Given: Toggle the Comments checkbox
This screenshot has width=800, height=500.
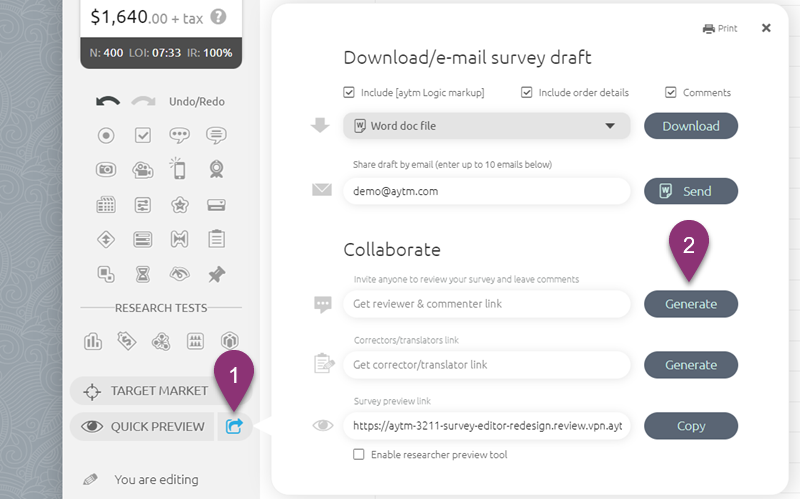Looking at the screenshot, I should [671, 93].
